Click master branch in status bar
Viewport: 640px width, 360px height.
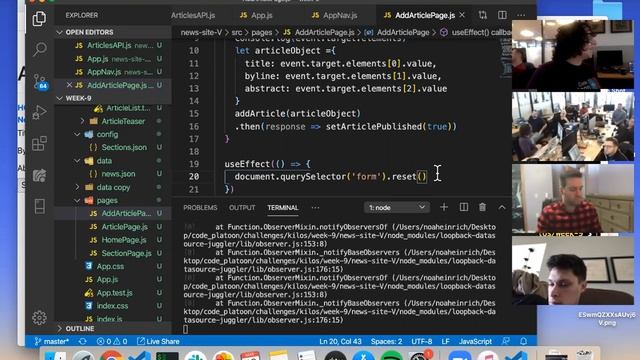tap(51, 341)
